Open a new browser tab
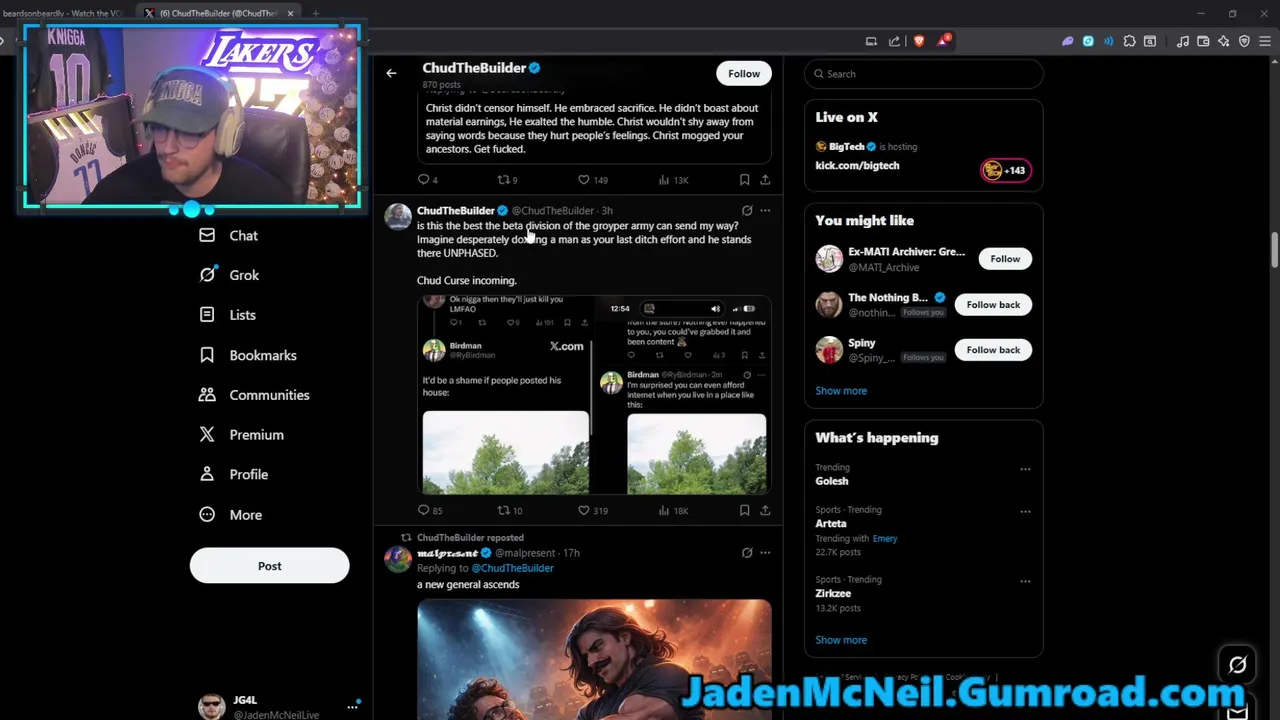This screenshot has width=1280, height=720. click(315, 13)
